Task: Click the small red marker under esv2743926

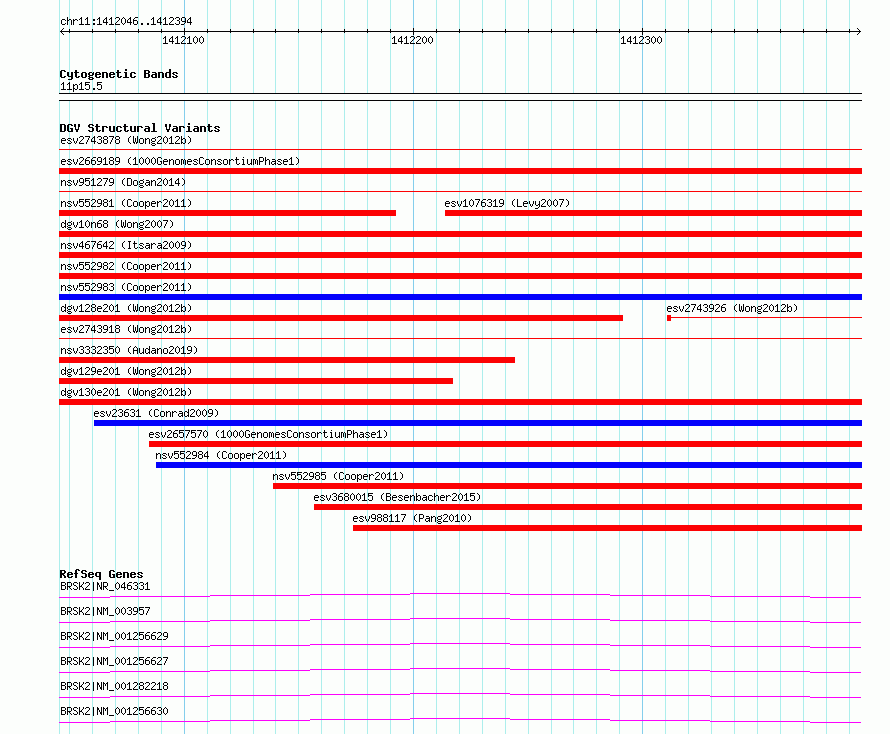Action: coord(669,318)
